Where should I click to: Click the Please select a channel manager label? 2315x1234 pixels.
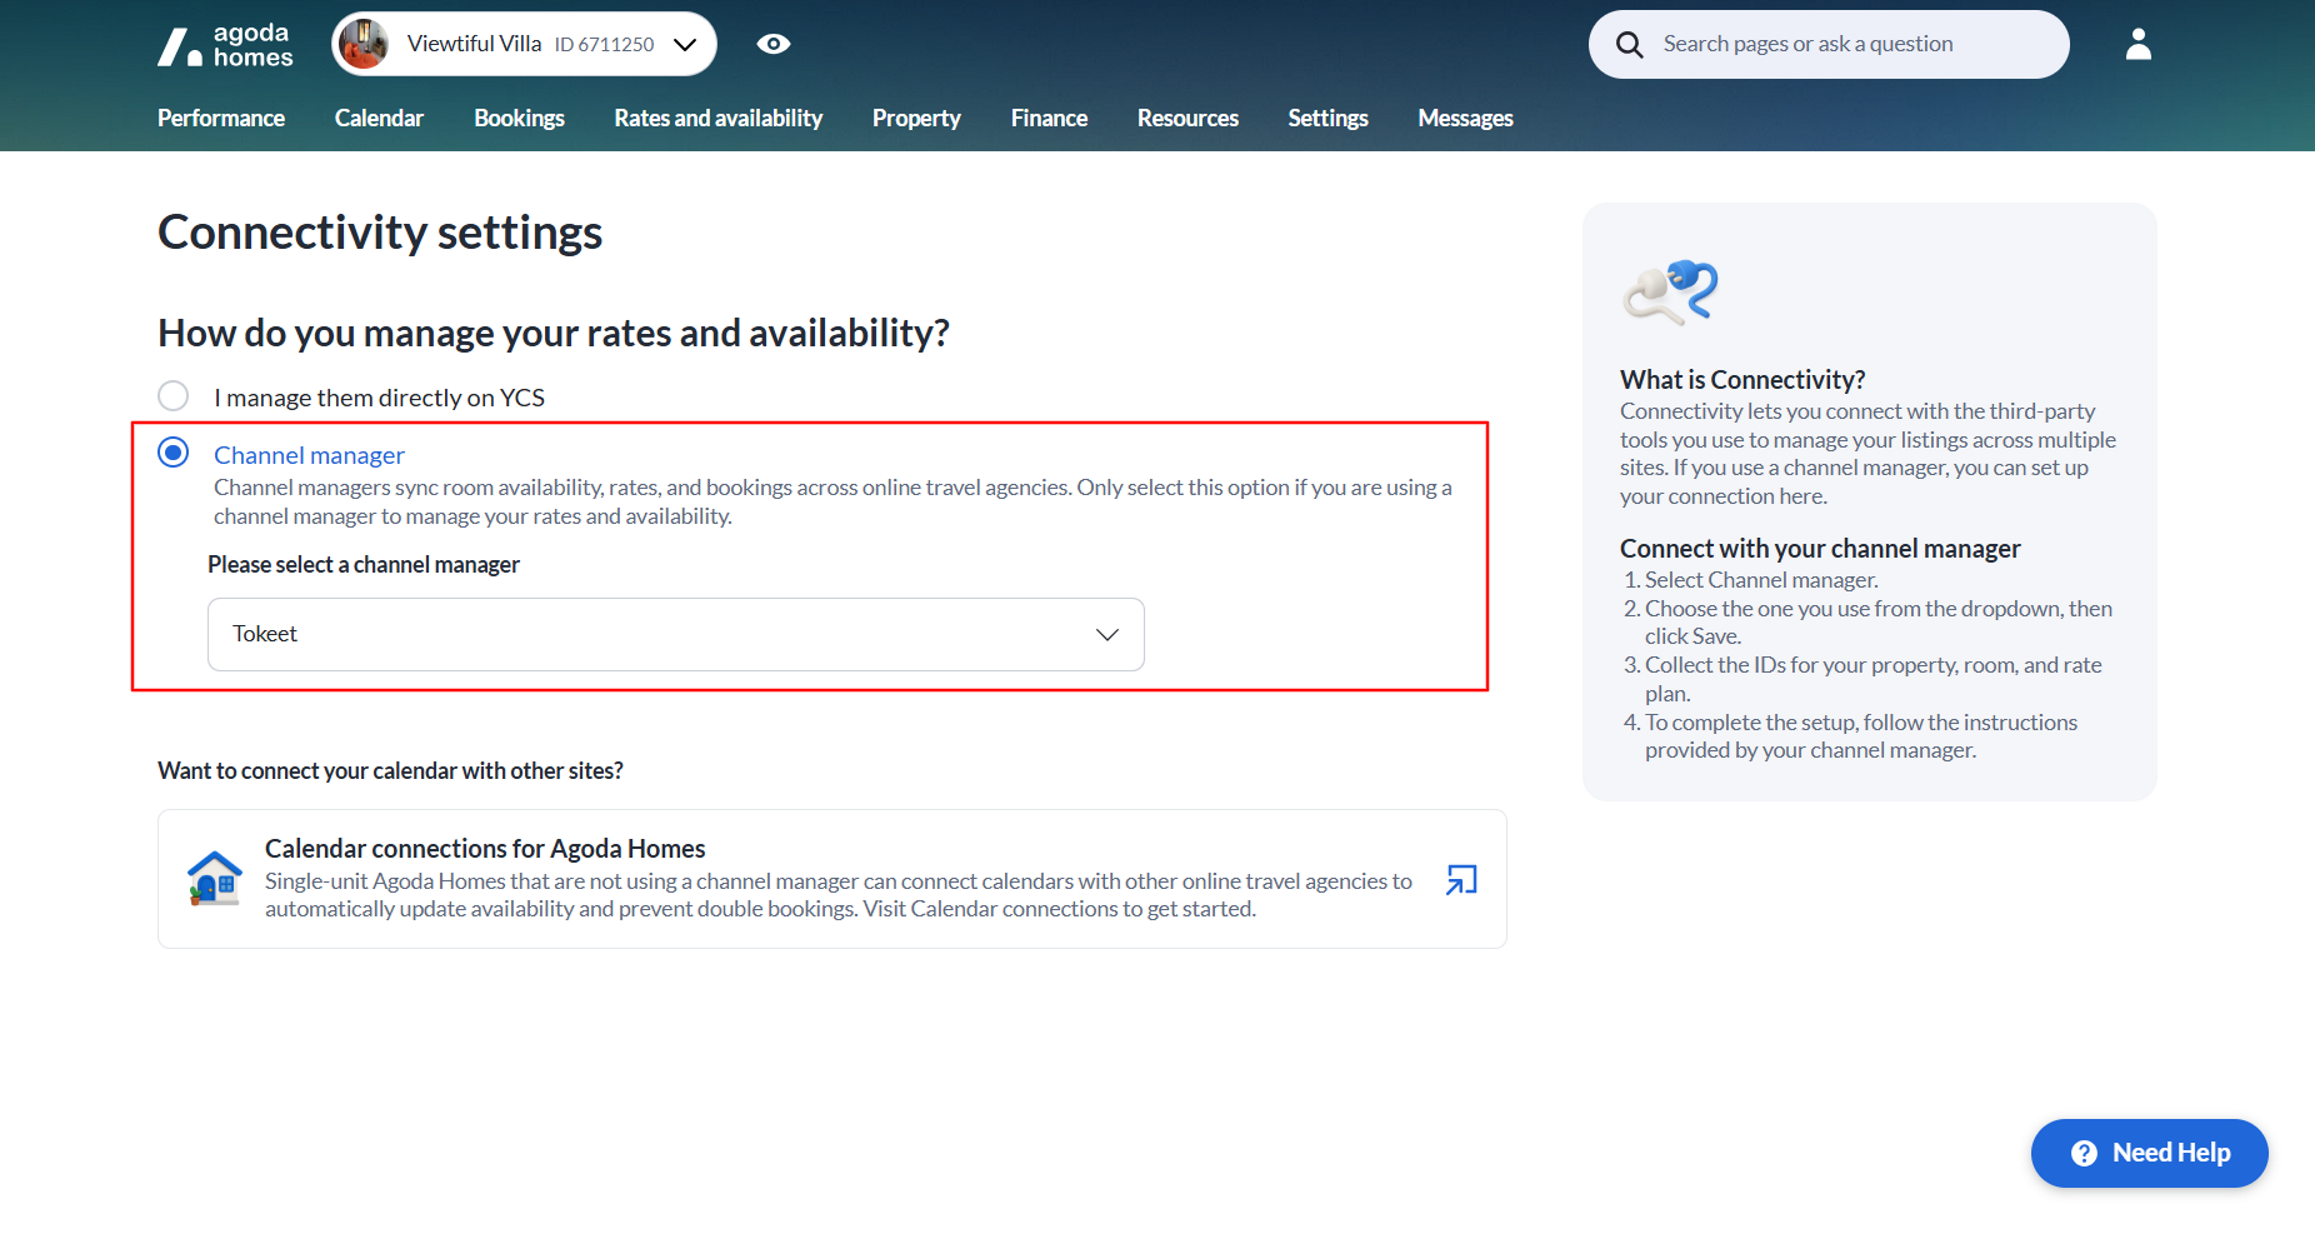coord(364,565)
